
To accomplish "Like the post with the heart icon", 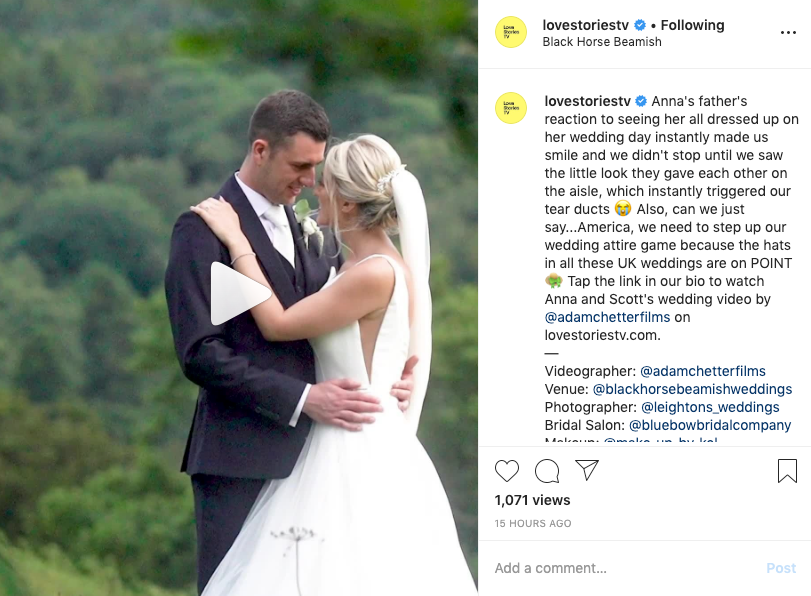I will pos(507,471).
